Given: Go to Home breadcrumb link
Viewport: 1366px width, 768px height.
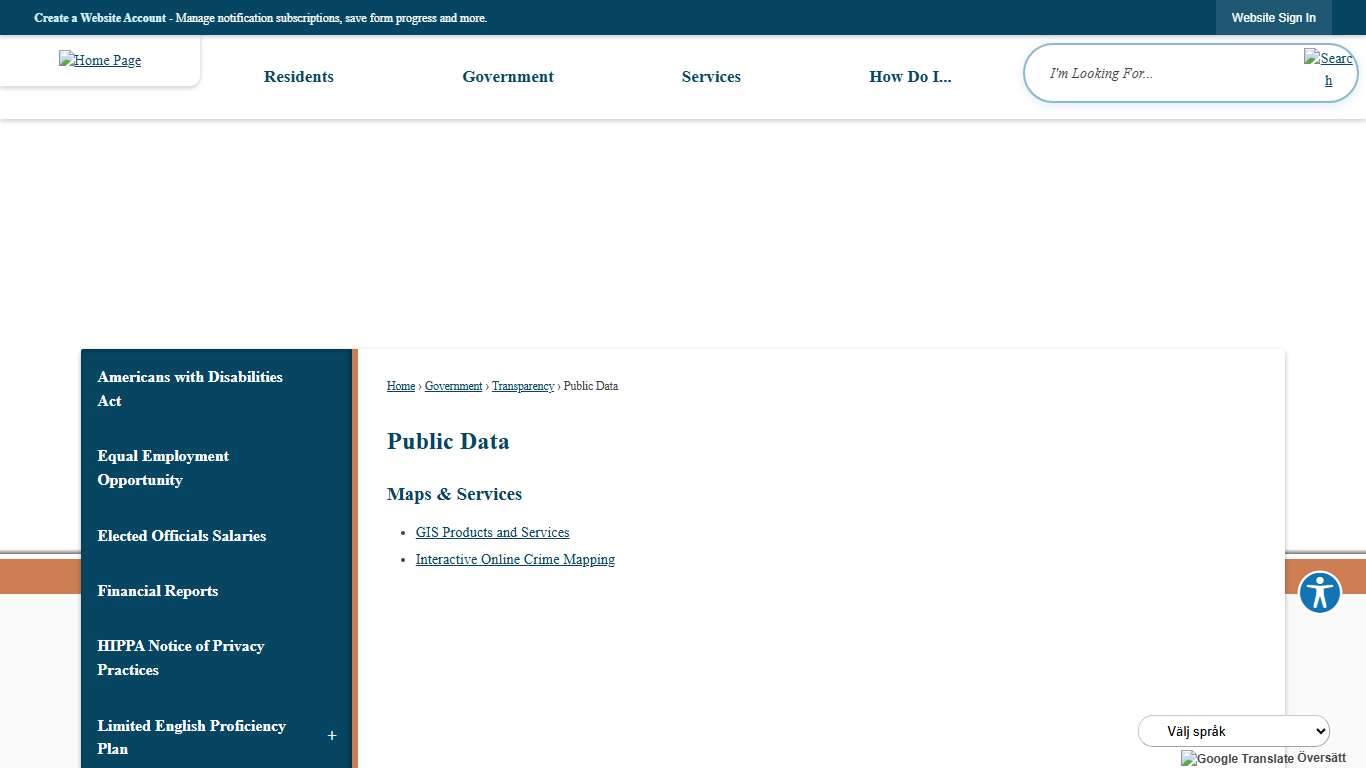Looking at the screenshot, I should click(x=400, y=386).
